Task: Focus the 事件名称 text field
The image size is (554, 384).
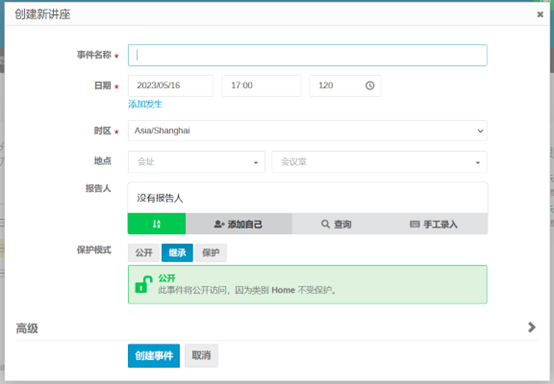Action: [x=307, y=55]
